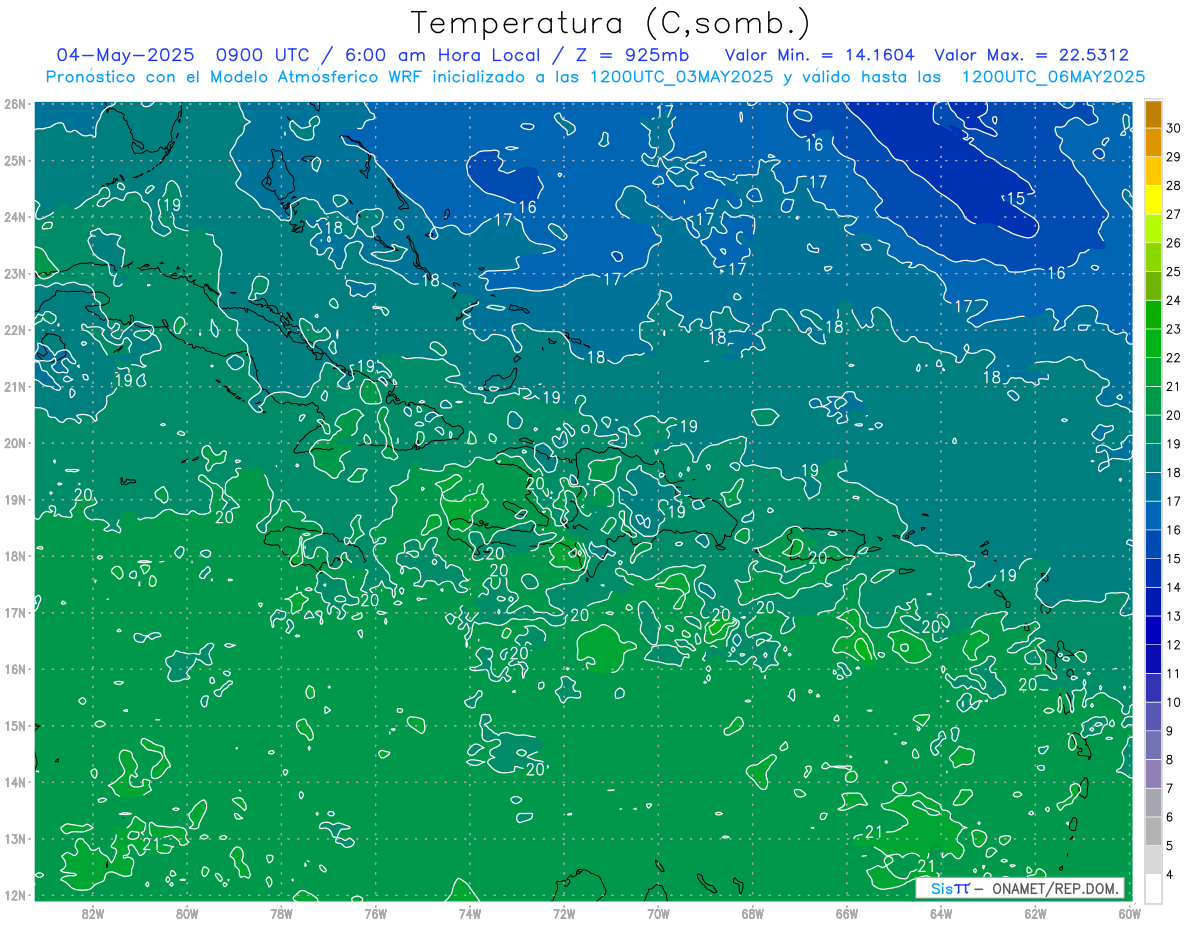Click the gray color bar segment between 5 and 6
This screenshot has width=1200, height=927.
(x=1153, y=832)
